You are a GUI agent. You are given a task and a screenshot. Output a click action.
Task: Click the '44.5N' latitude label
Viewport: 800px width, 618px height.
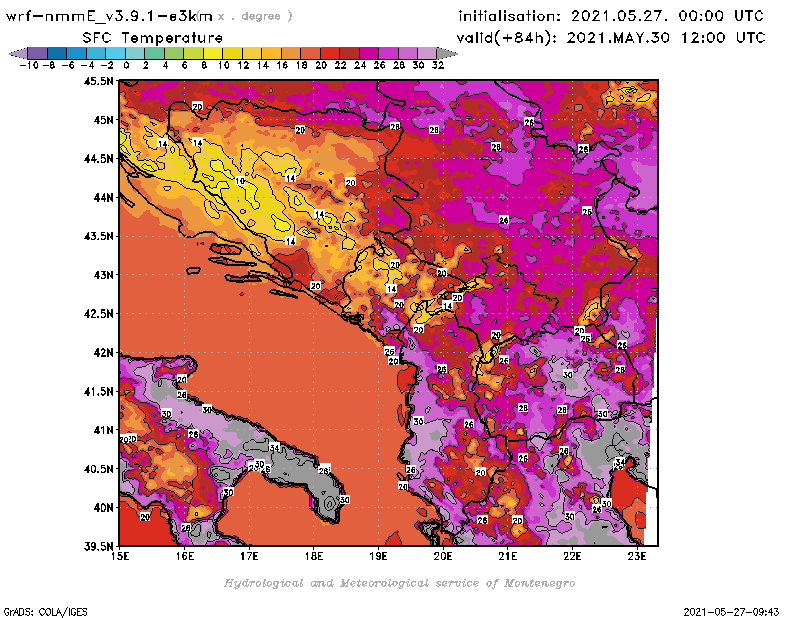pos(98,159)
